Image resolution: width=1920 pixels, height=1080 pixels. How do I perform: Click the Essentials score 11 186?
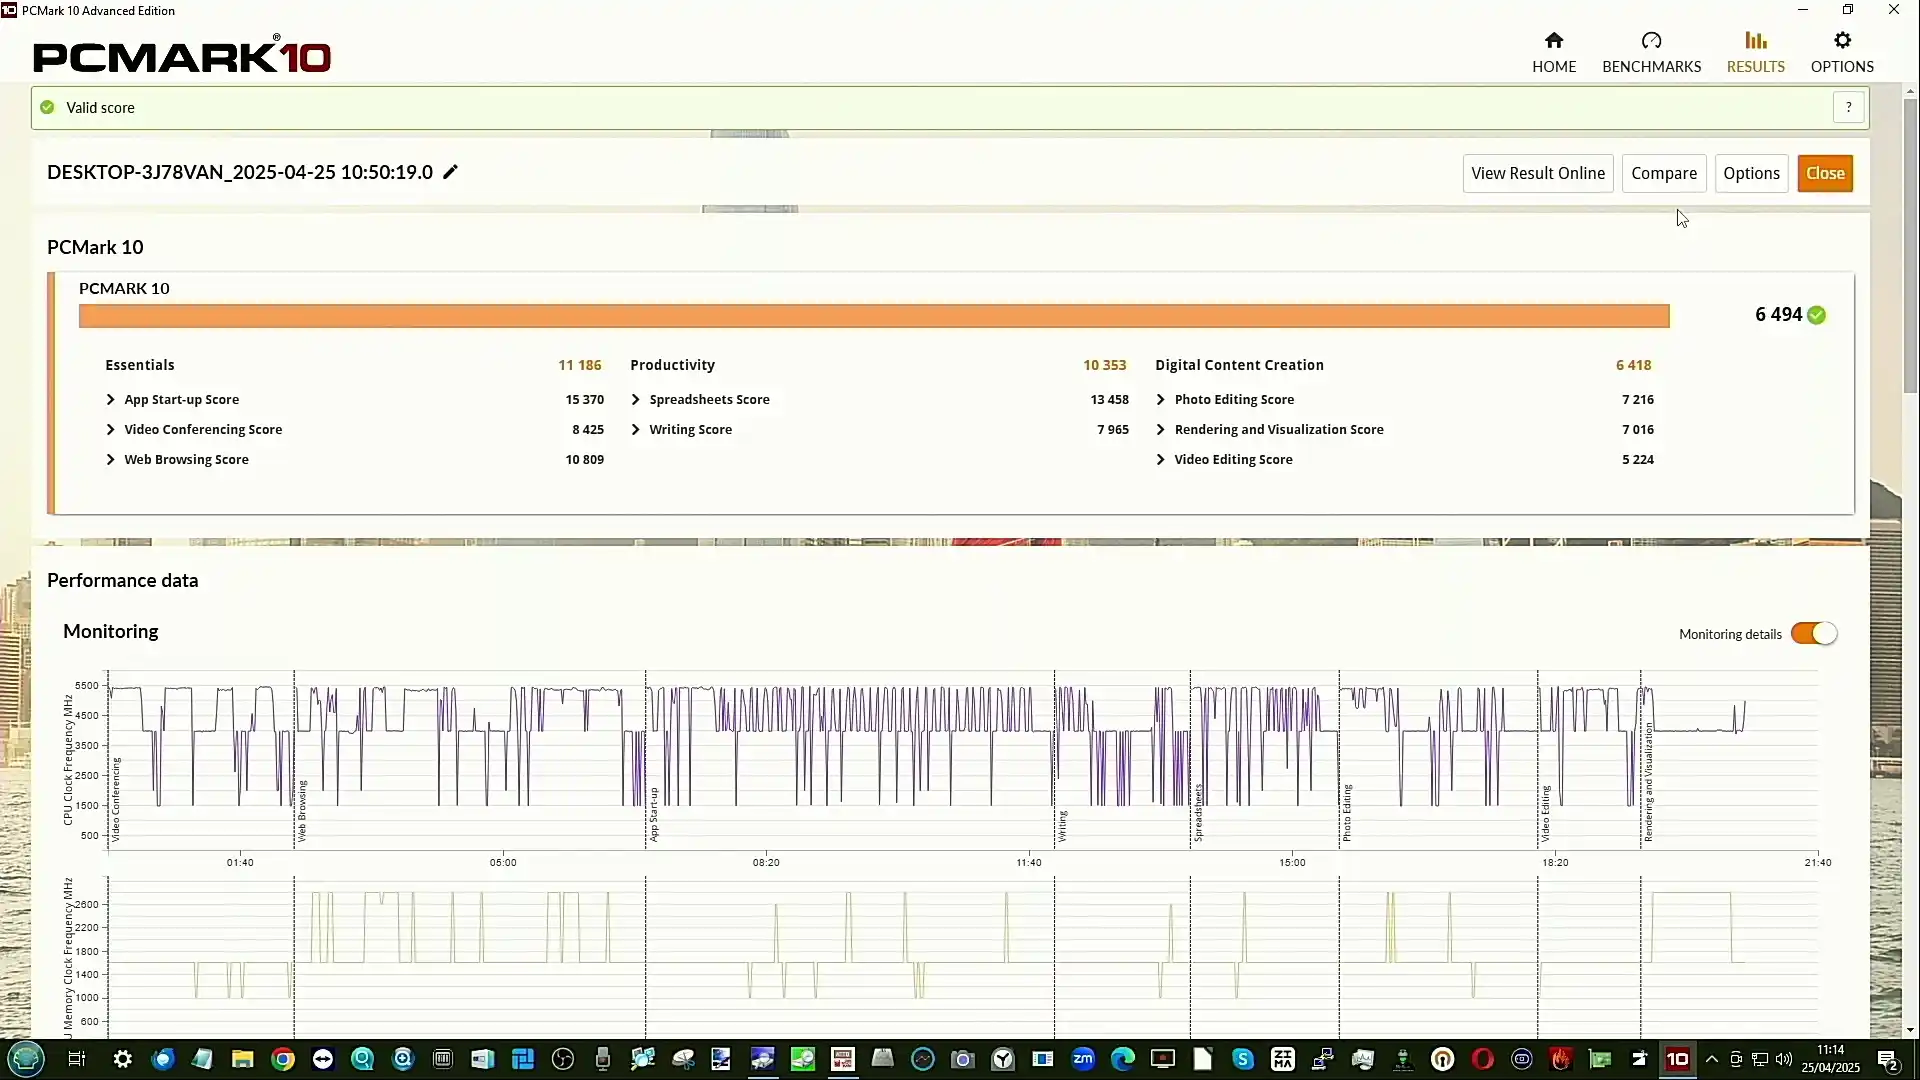point(580,365)
